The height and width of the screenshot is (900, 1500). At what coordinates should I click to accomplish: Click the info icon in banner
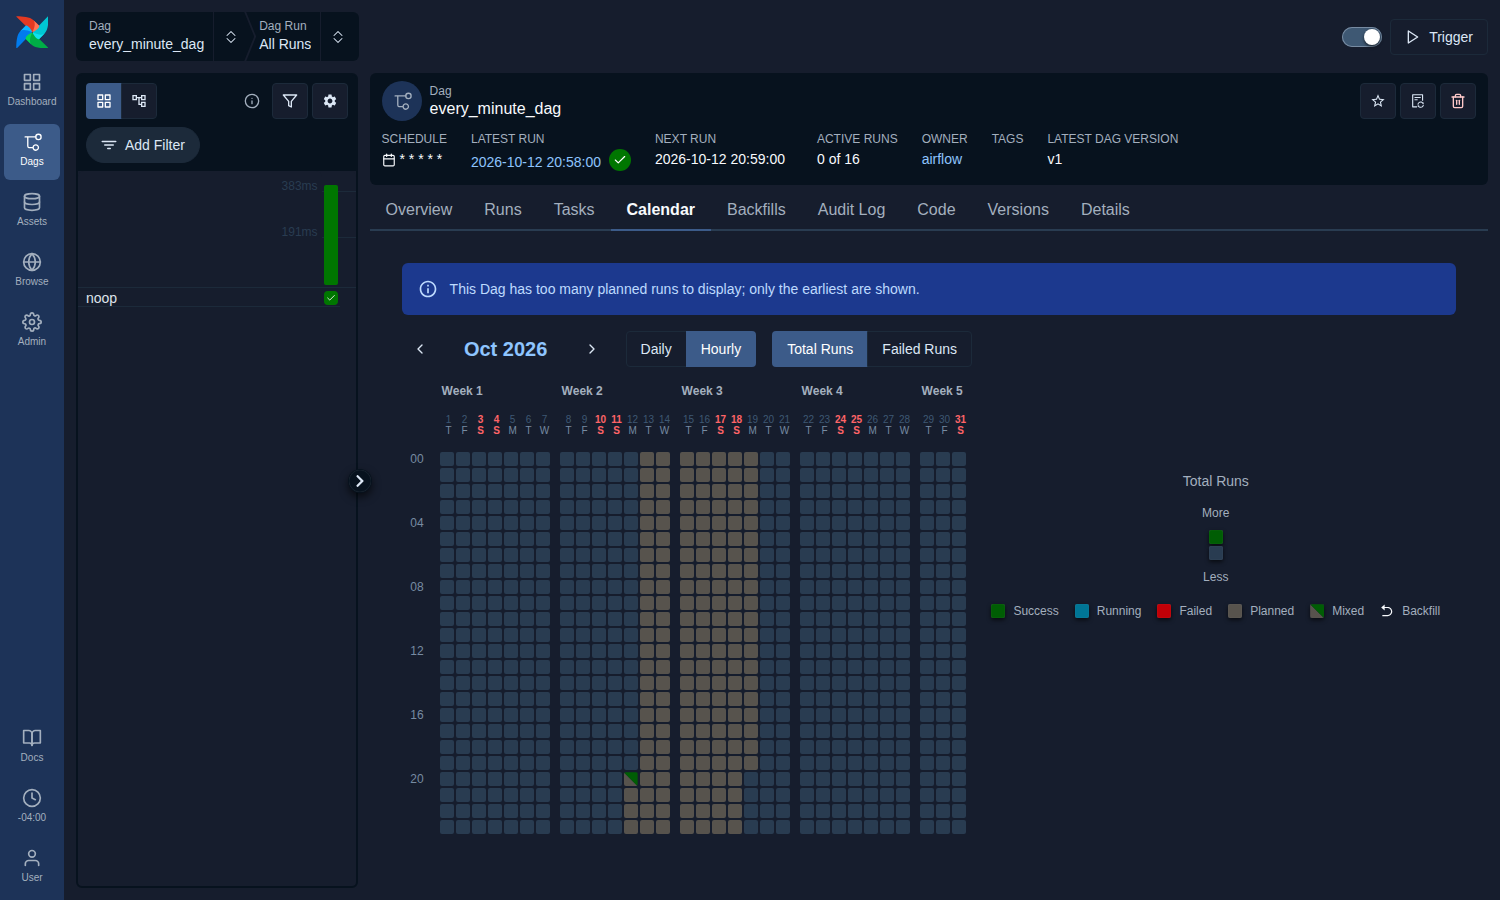pyautogui.click(x=428, y=289)
